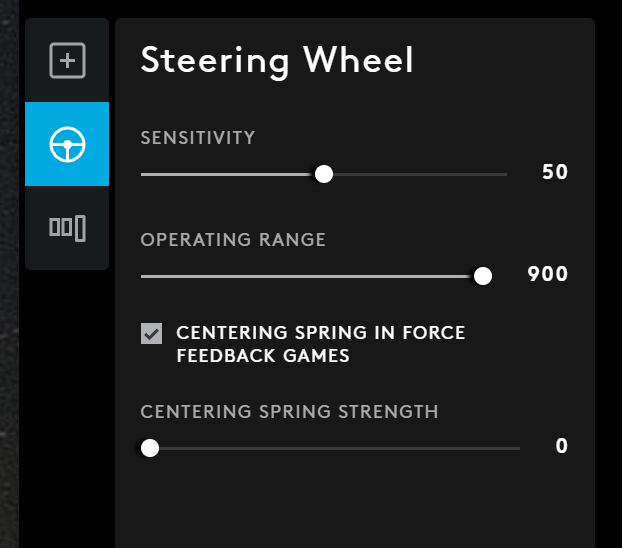Click the CENTERING SPRING STRENGTH label text
Viewport: 622px width, 548px height.
tap(289, 411)
